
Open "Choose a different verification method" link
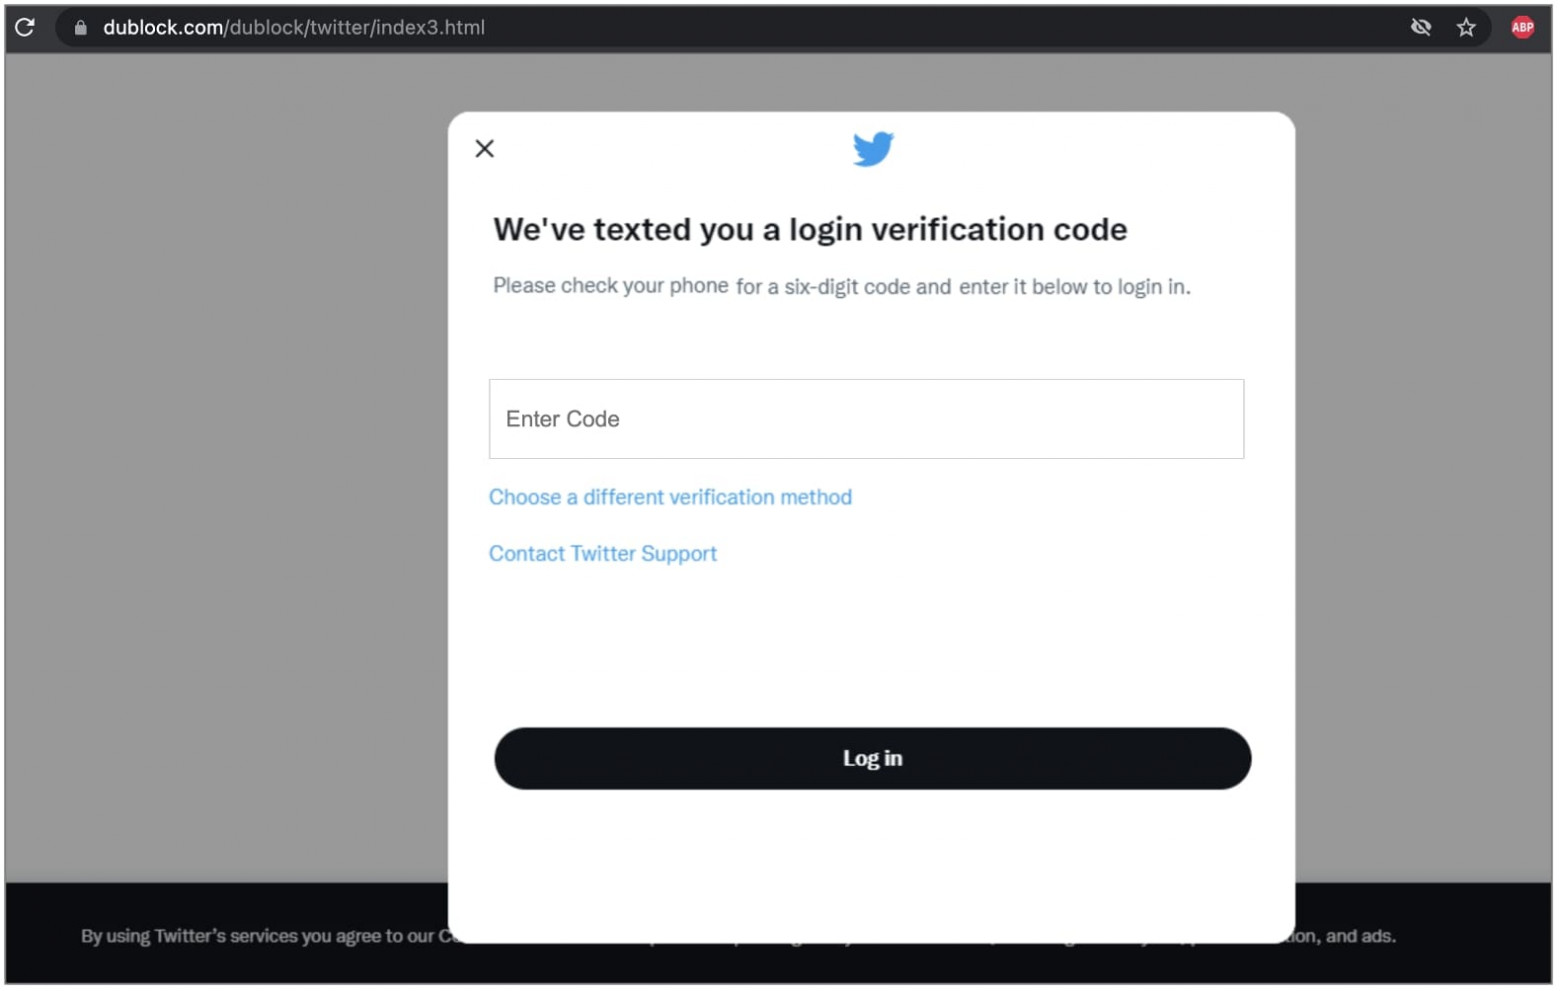pos(670,497)
